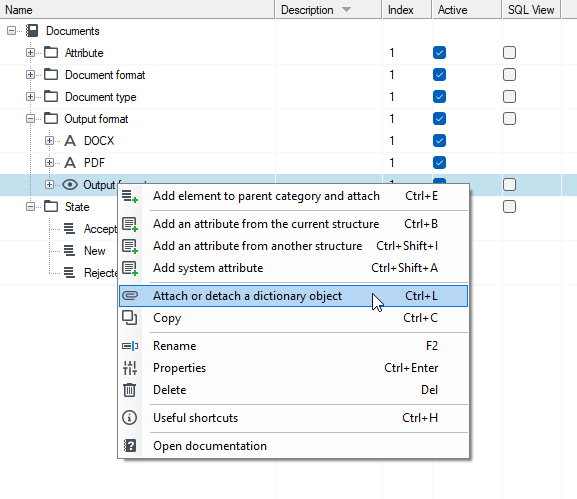Enable SQL View for Document format row
The image size is (577, 499).
tap(509, 75)
